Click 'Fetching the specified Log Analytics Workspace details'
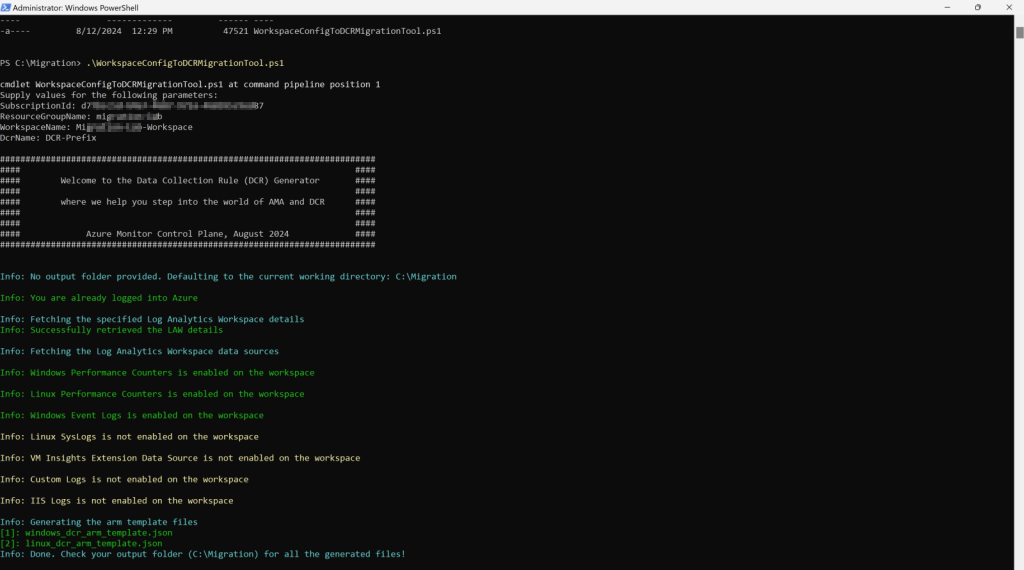Viewport: 1024px width, 570px height. (152, 319)
